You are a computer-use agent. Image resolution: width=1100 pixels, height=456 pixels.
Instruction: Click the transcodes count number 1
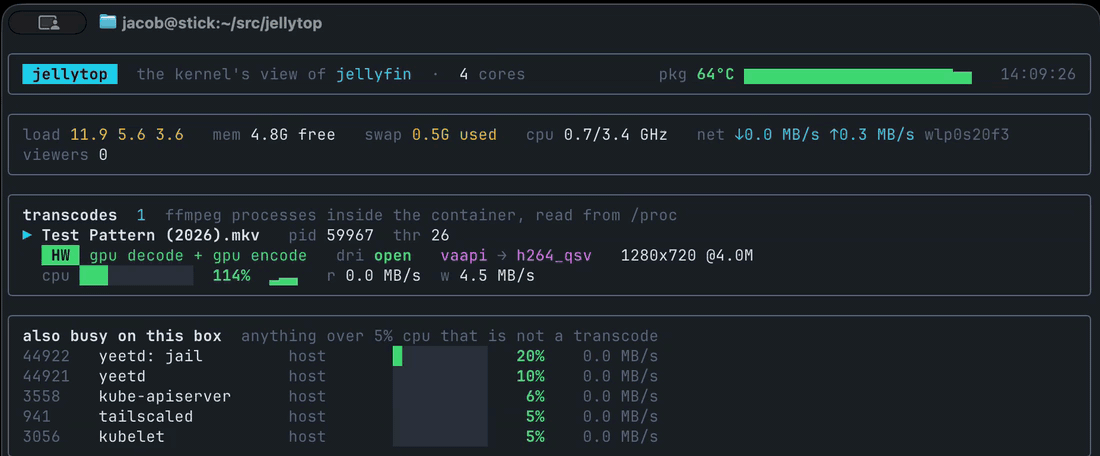click(x=141, y=215)
